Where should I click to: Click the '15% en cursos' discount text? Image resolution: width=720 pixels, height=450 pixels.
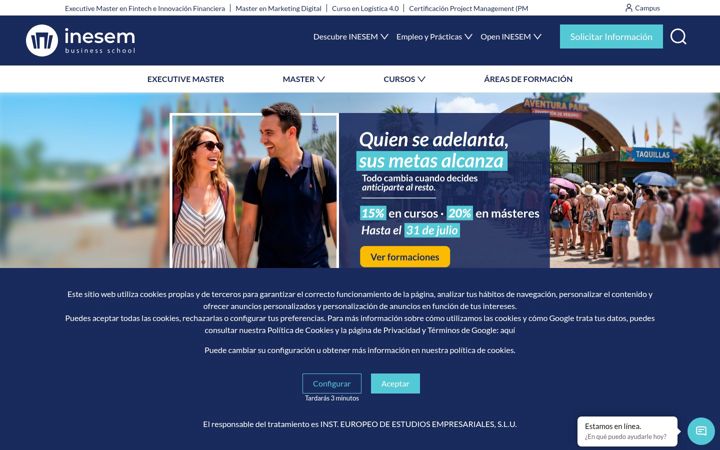pos(399,213)
